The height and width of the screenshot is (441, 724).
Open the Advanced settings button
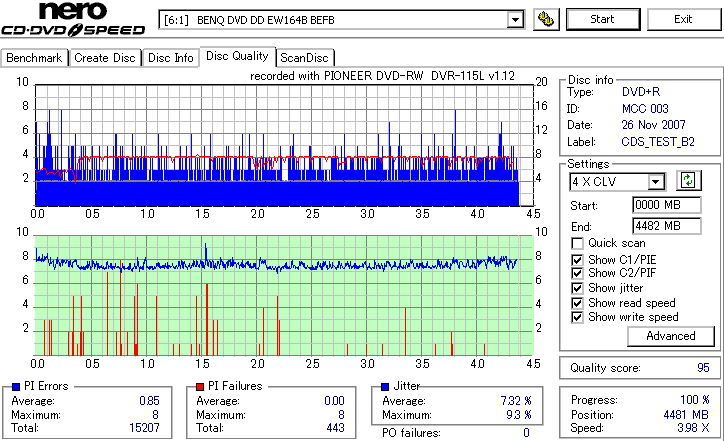click(x=670, y=336)
